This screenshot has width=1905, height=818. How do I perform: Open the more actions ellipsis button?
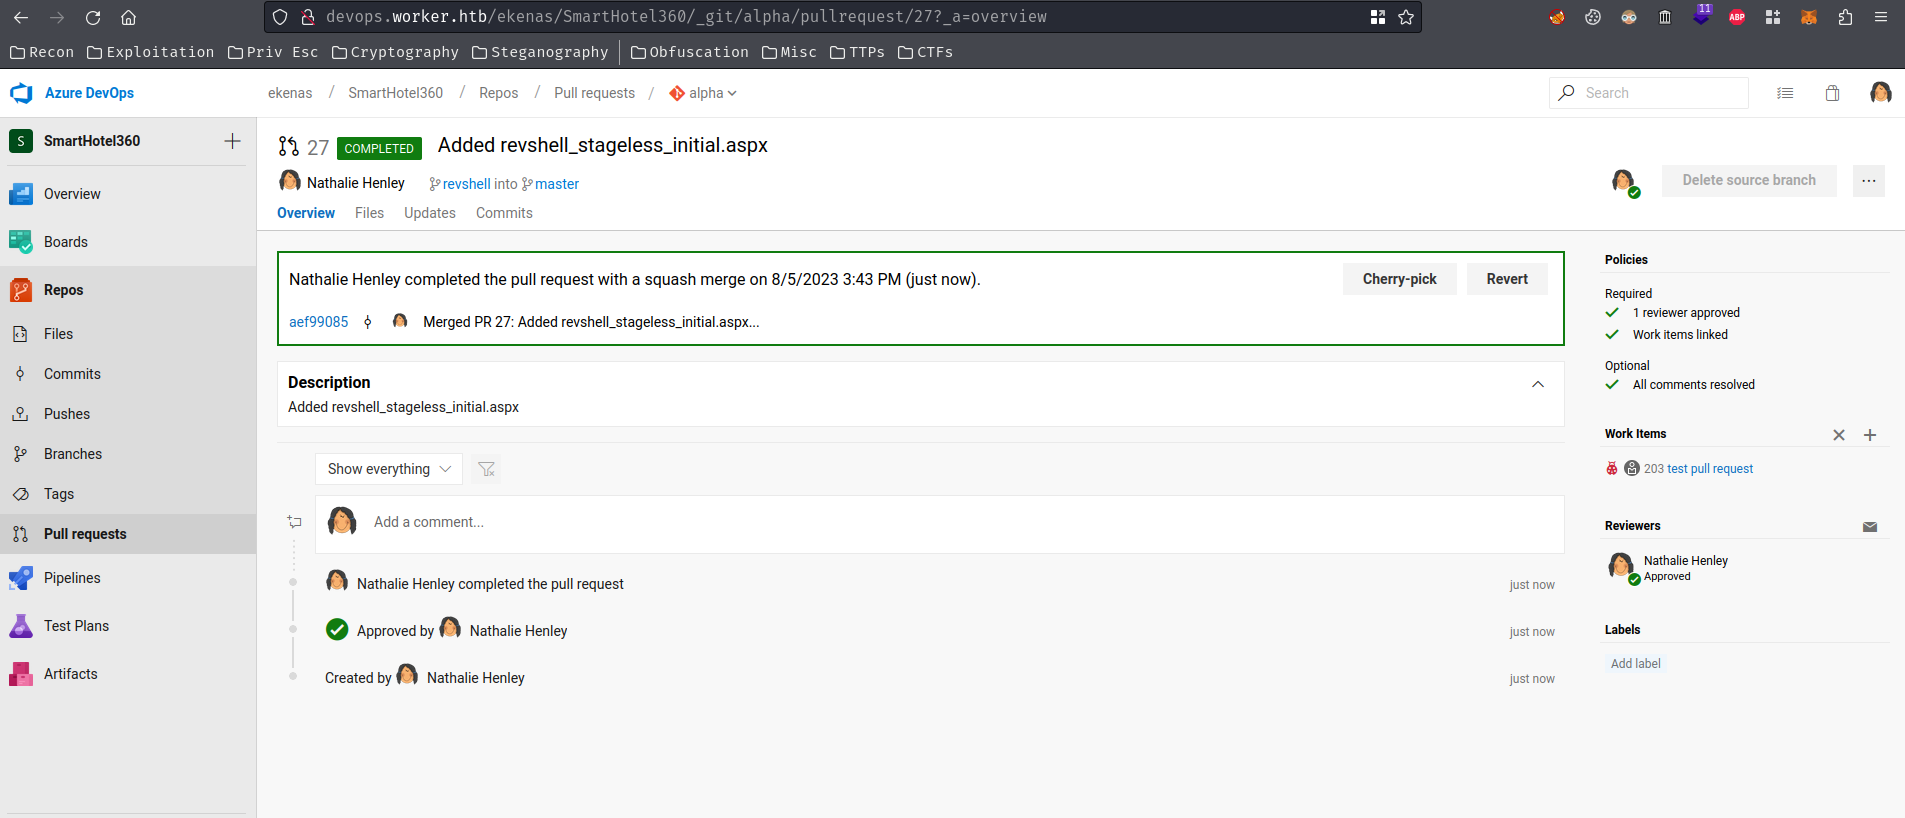coord(1868,181)
